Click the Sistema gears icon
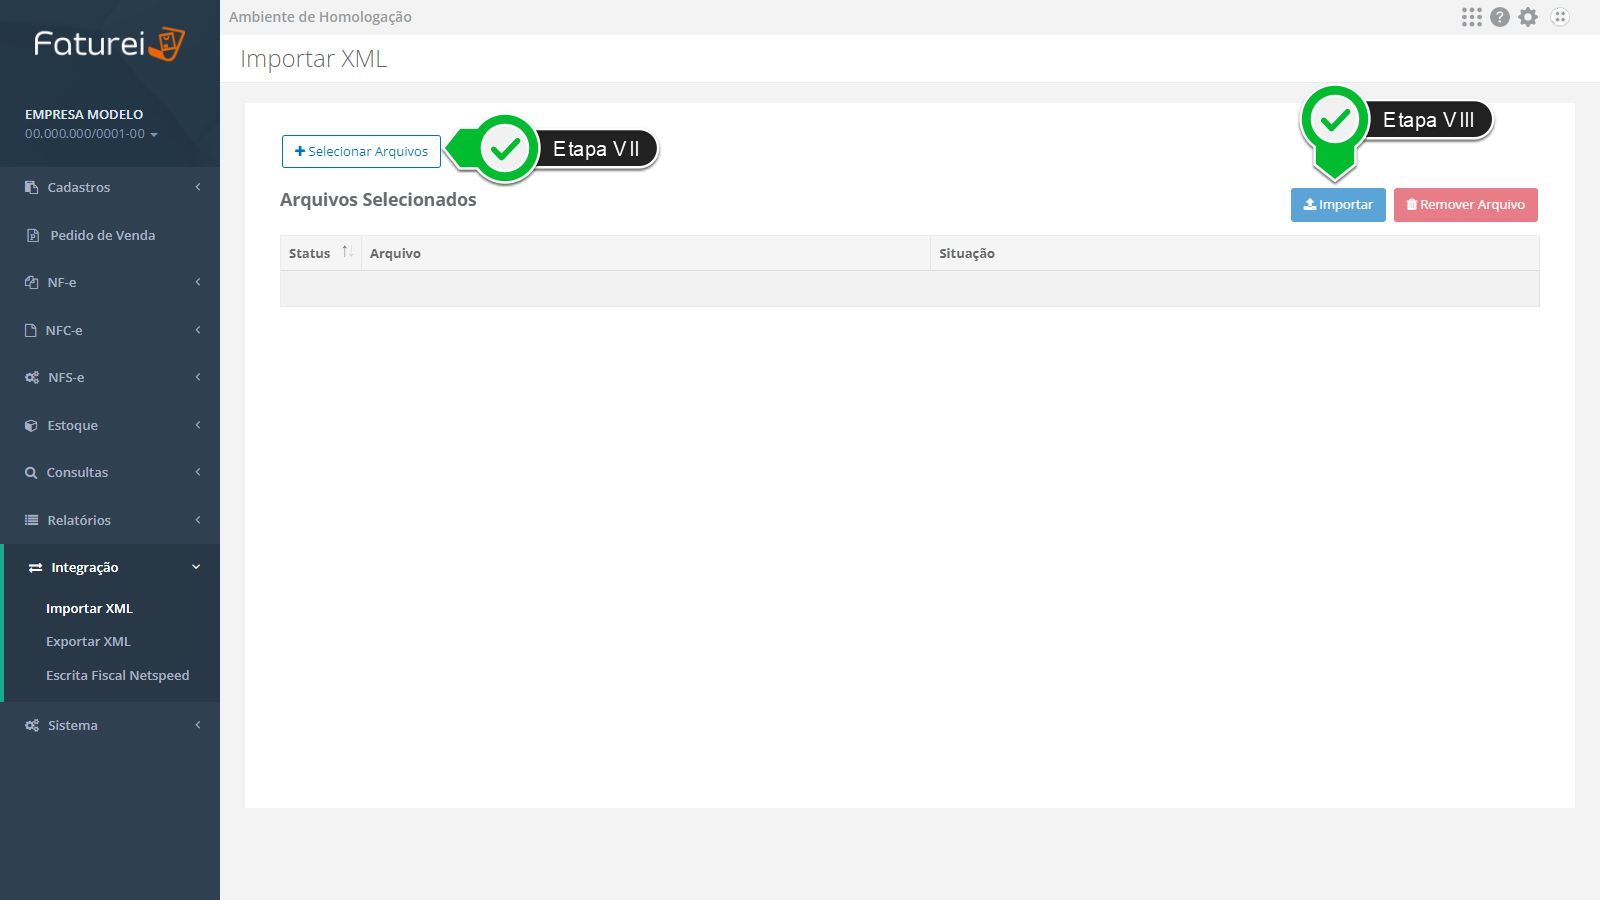 click(32, 725)
